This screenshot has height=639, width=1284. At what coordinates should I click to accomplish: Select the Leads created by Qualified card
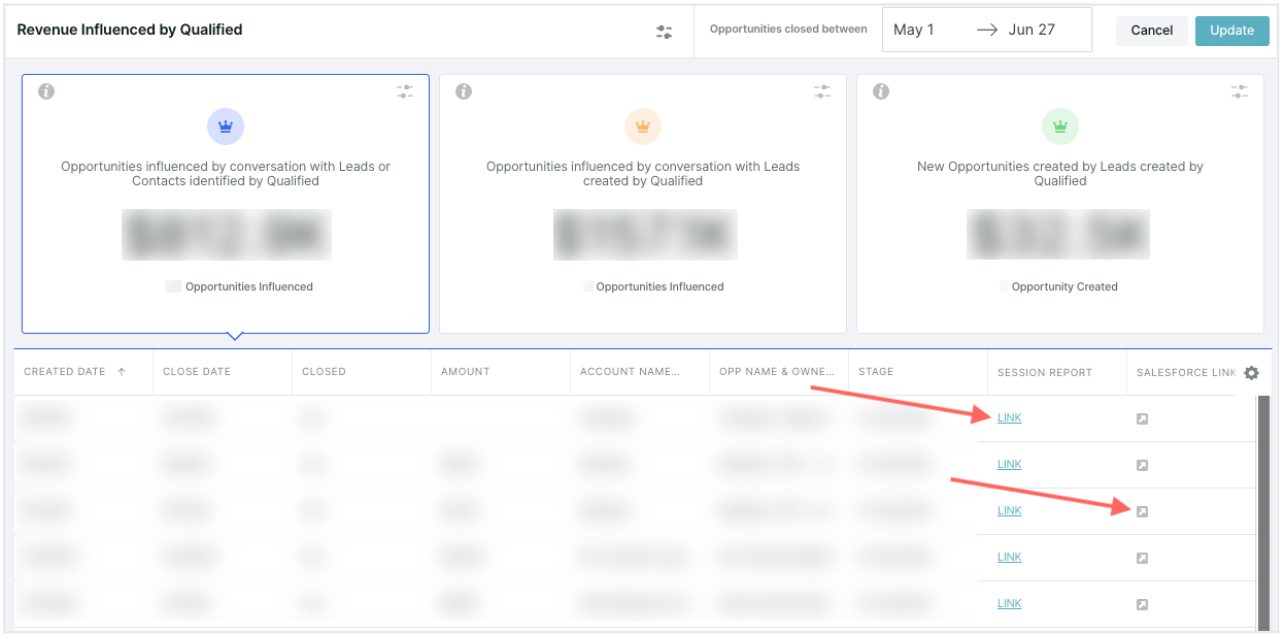(643, 204)
